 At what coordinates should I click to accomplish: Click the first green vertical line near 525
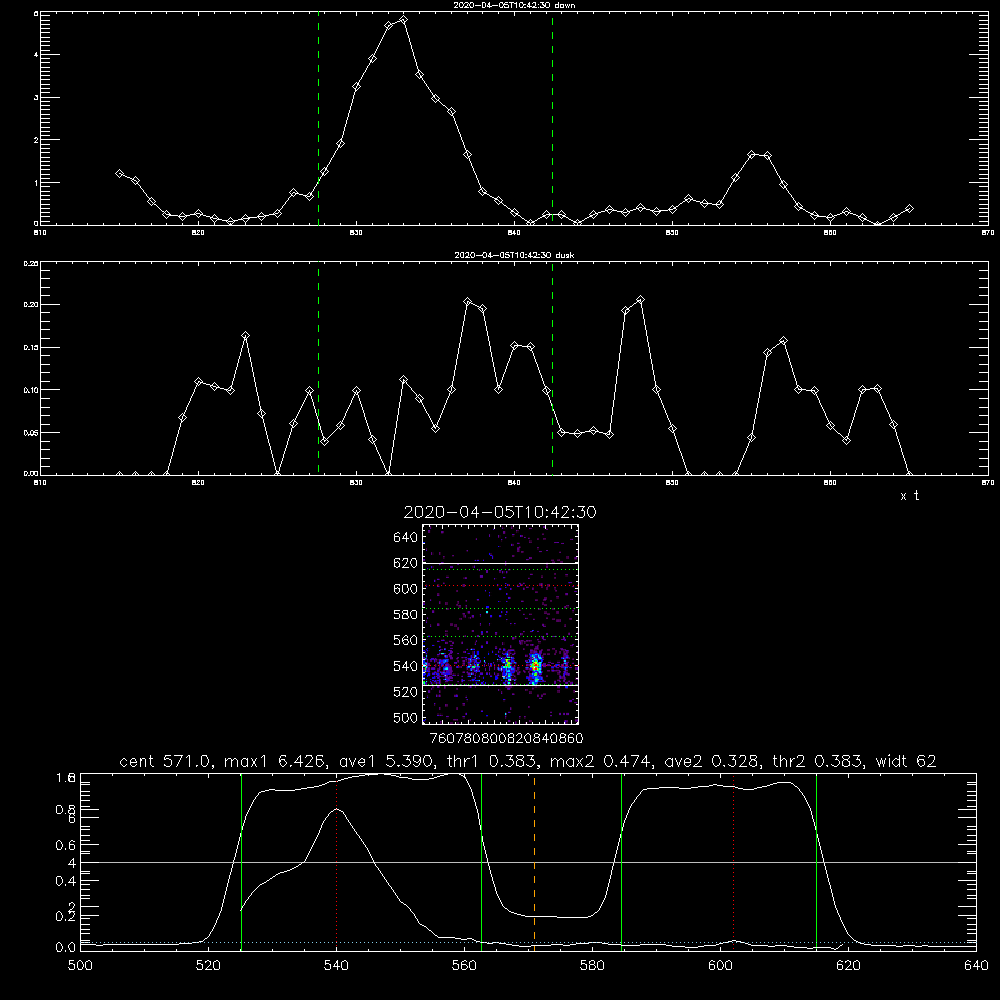point(241,862)
